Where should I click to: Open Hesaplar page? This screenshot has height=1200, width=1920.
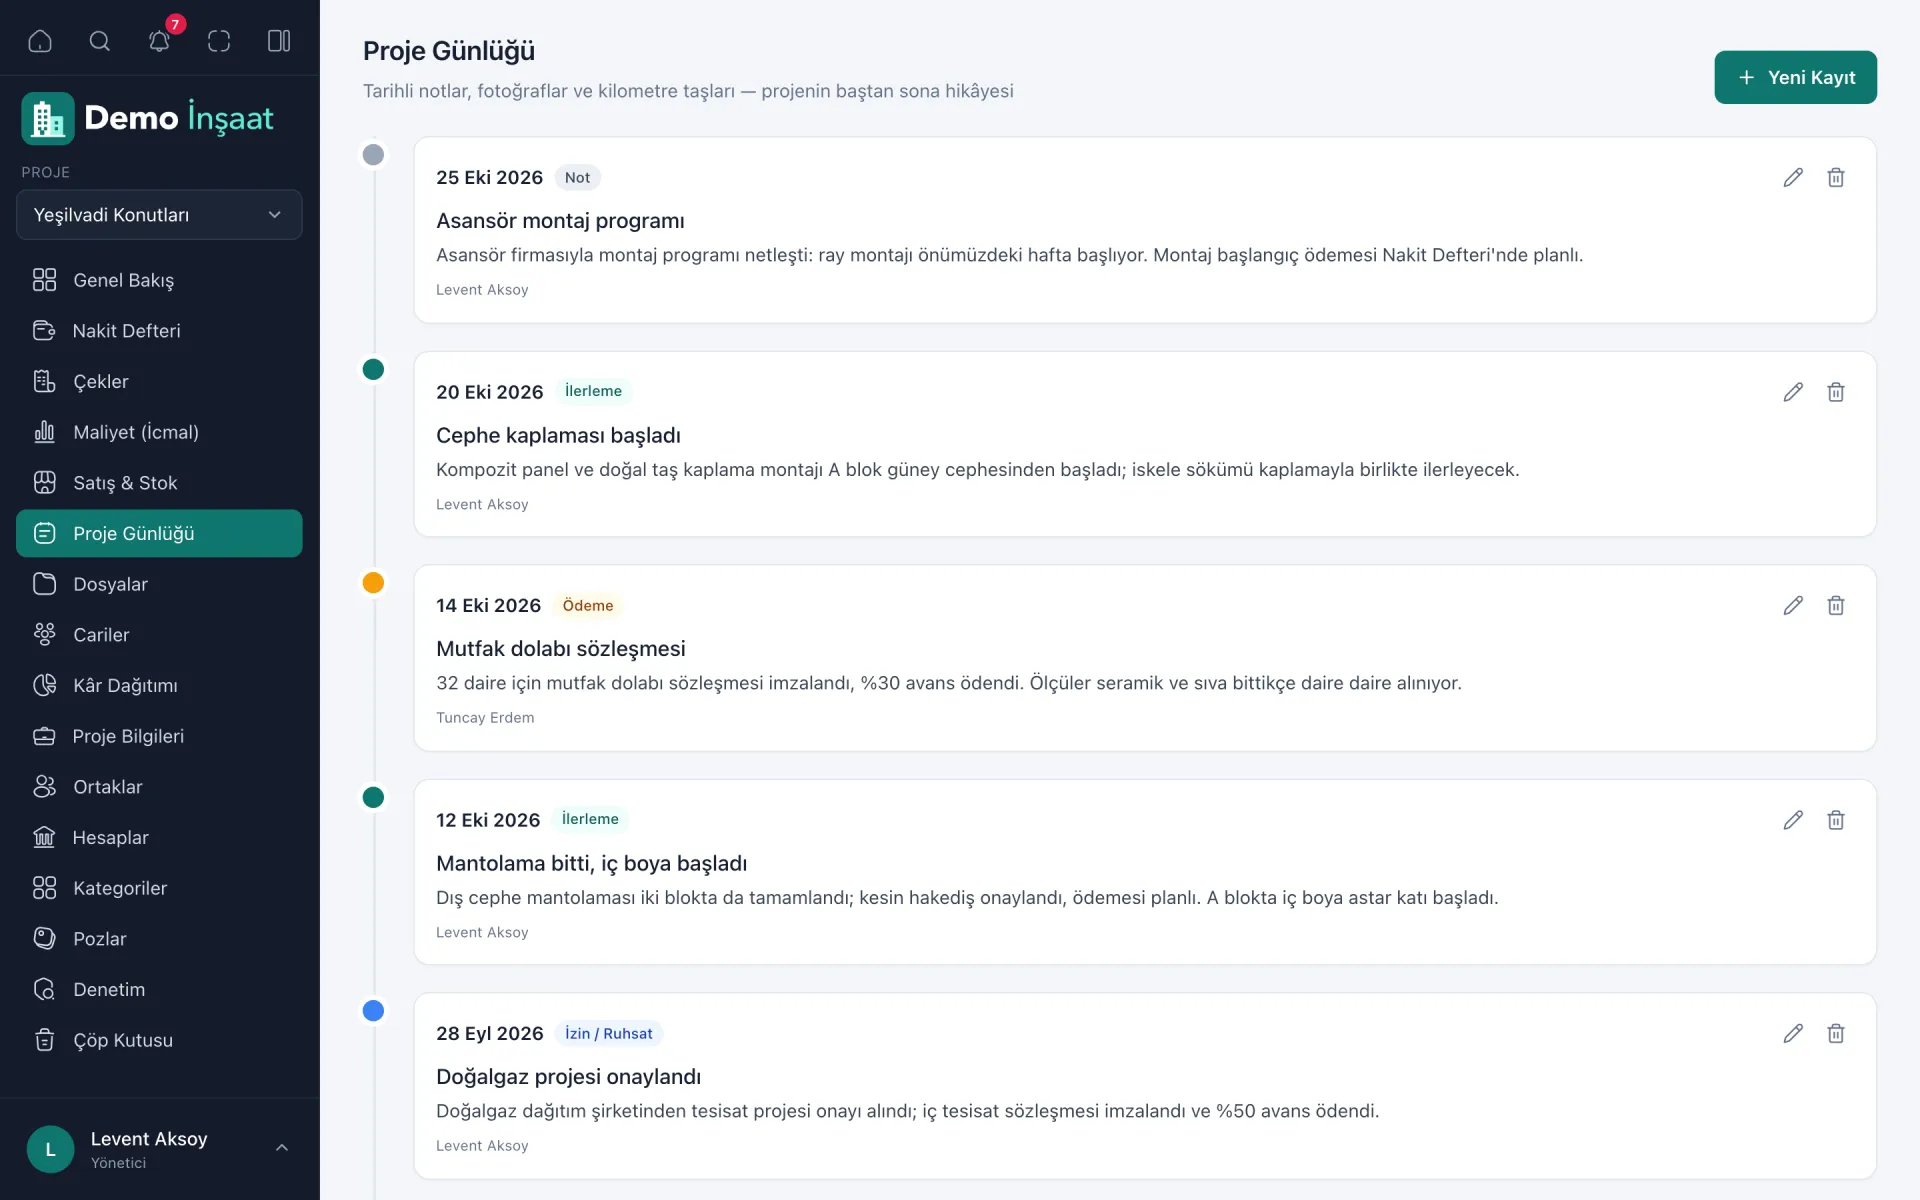point(159,837)
